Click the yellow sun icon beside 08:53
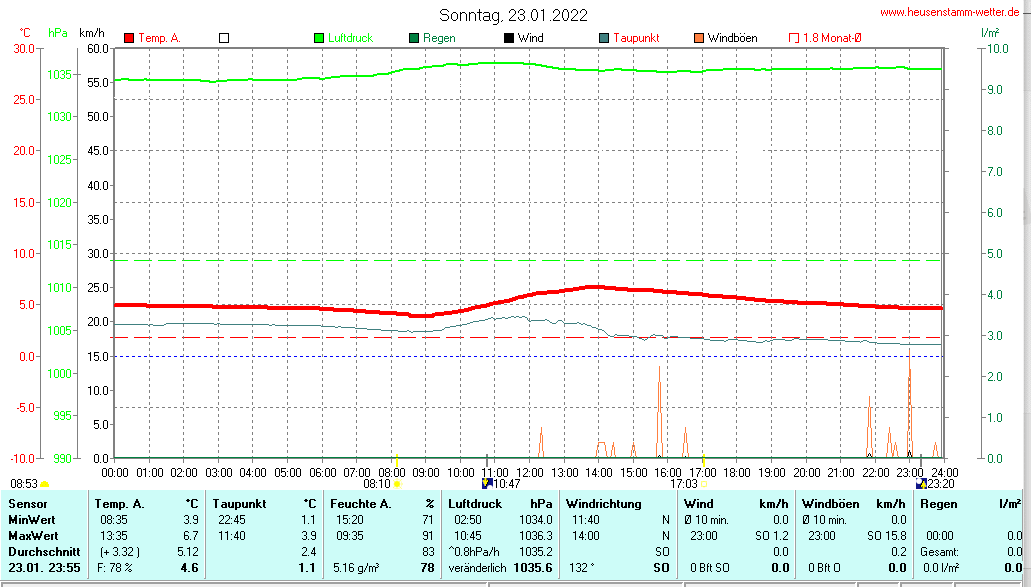 (x=44, y=484)
